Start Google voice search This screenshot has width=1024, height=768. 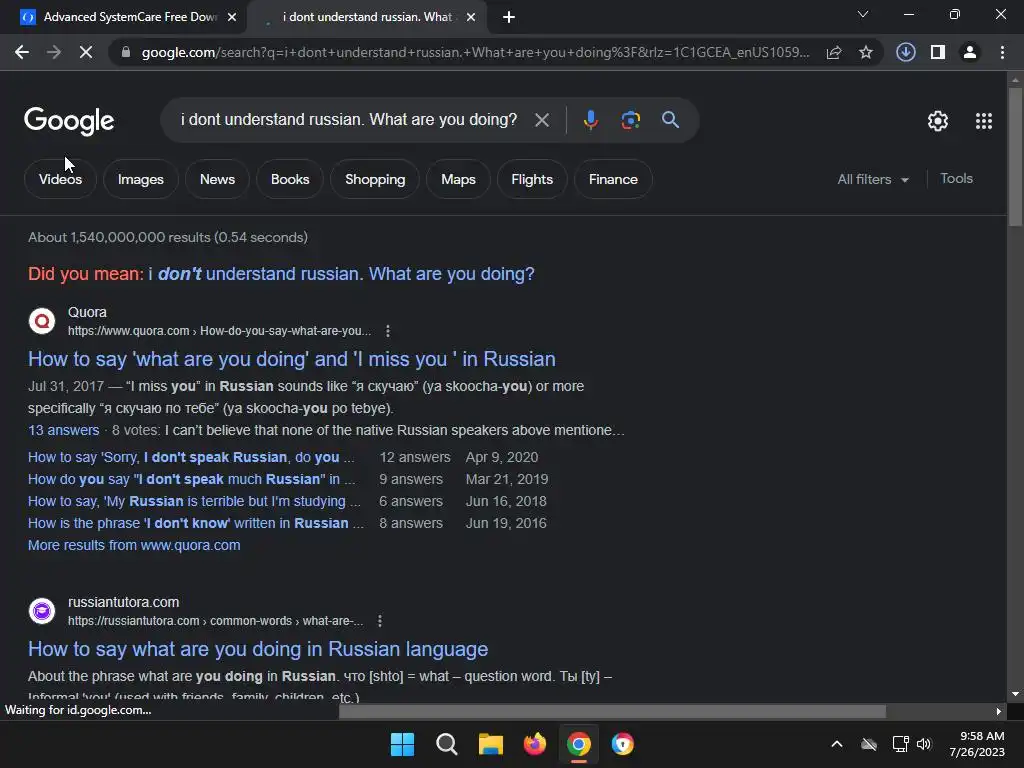[591, 120]
